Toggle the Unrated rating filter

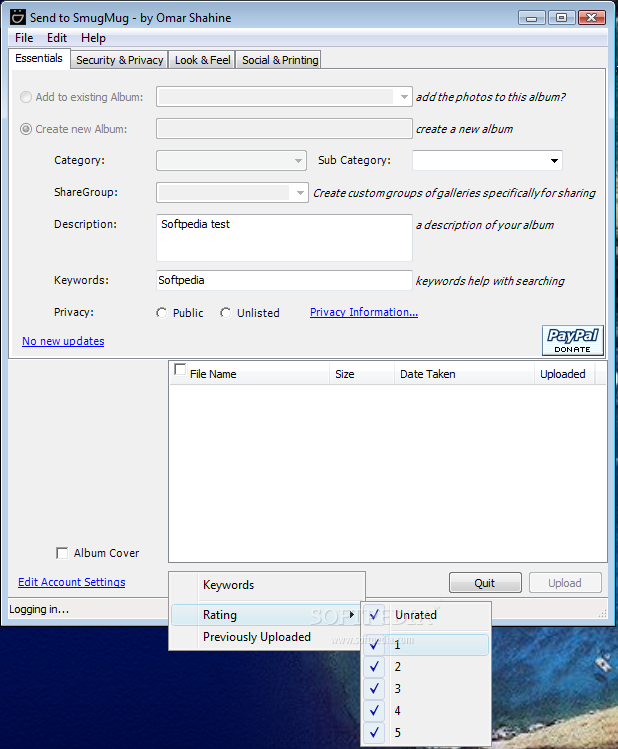click(426, 615)
